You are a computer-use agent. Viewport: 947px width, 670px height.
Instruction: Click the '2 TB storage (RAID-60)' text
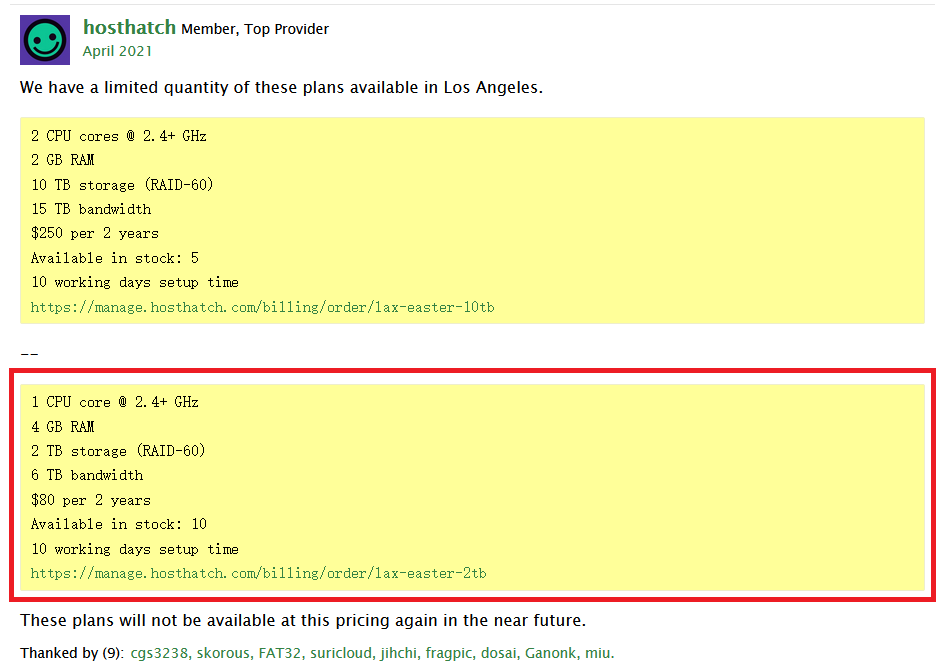(x=118, y=451)
